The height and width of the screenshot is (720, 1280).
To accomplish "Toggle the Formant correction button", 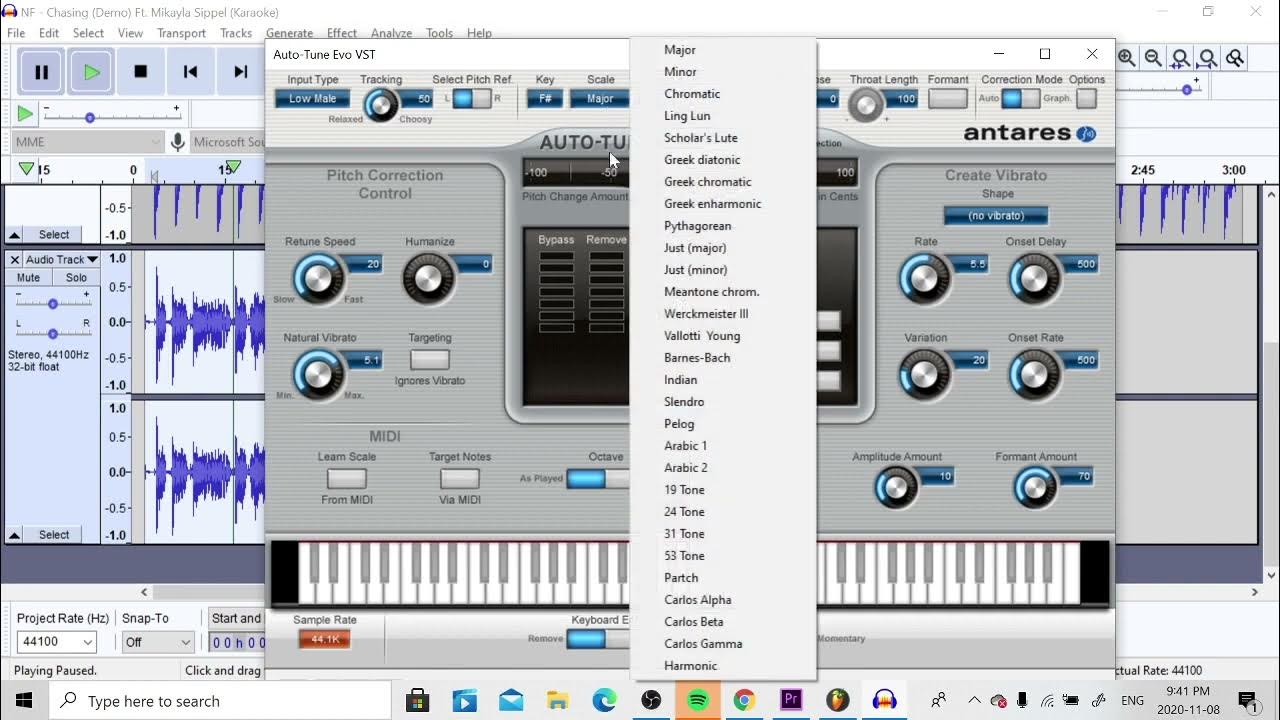I will tap(947, 99).
